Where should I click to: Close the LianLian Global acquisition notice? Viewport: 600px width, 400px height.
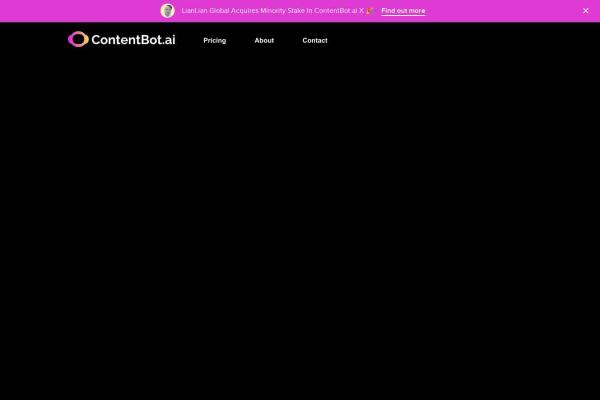(x=586, y=11)
